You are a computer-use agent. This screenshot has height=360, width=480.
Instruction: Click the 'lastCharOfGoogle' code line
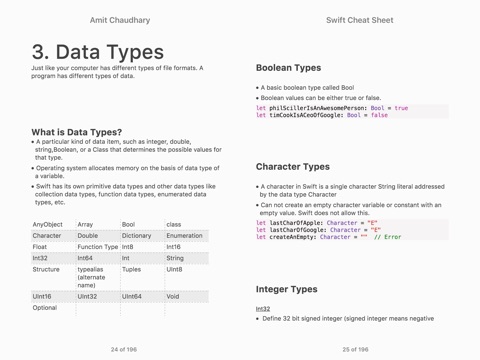coord(318,230)
